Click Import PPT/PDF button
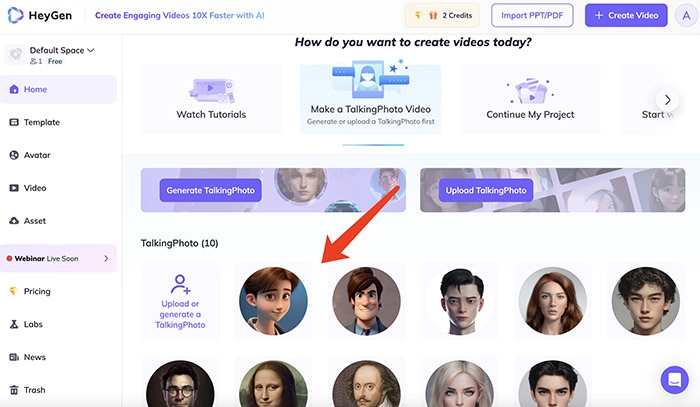This screenshot has height=407, width=700. click(x=533, y=16)
